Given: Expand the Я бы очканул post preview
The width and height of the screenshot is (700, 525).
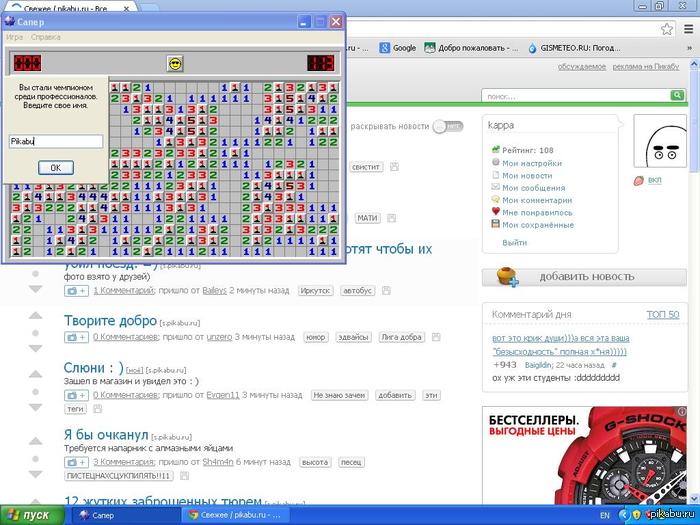Looking at the screenshot, I should (76, 462).
